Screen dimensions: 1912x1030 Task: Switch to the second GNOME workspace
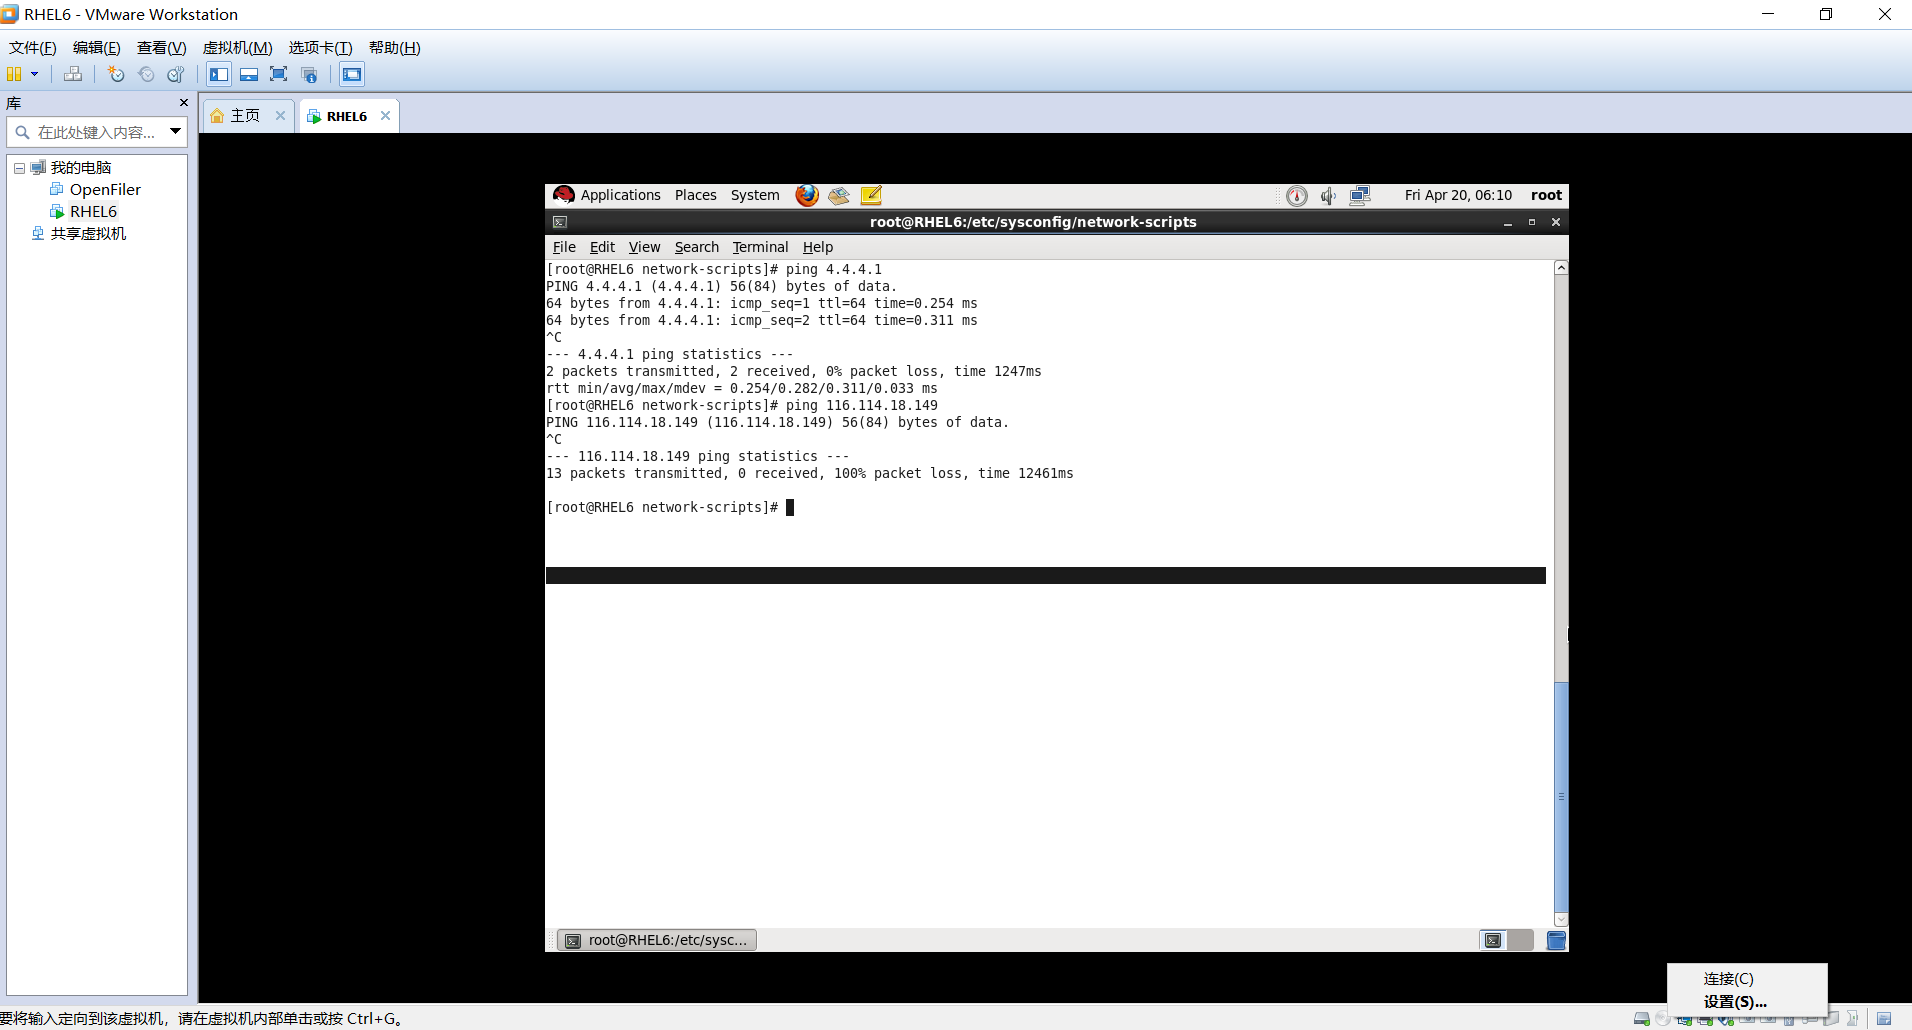(1520, 940)
